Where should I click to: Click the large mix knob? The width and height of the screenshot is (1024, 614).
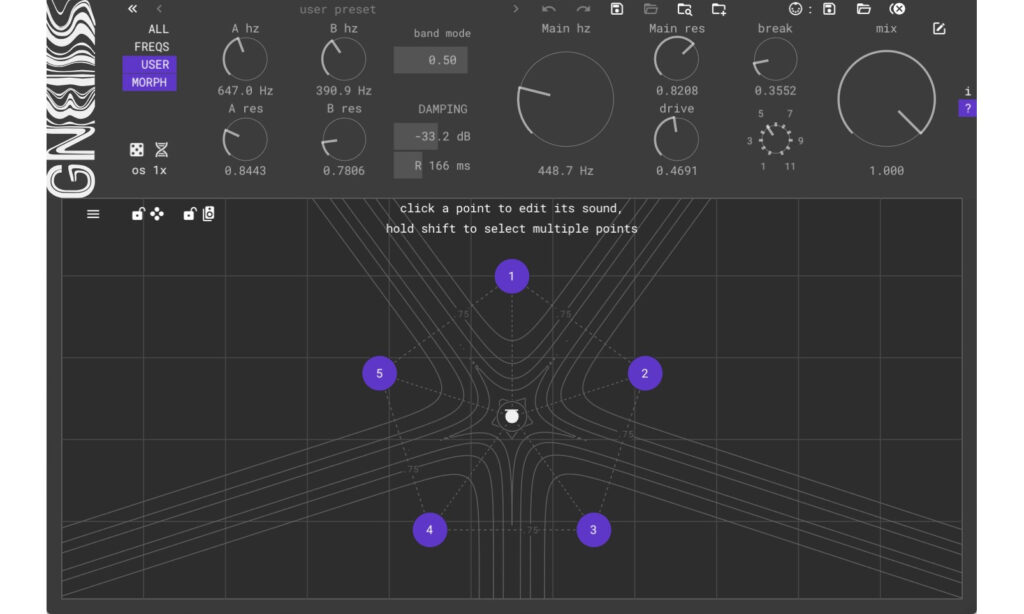[886, 99]
